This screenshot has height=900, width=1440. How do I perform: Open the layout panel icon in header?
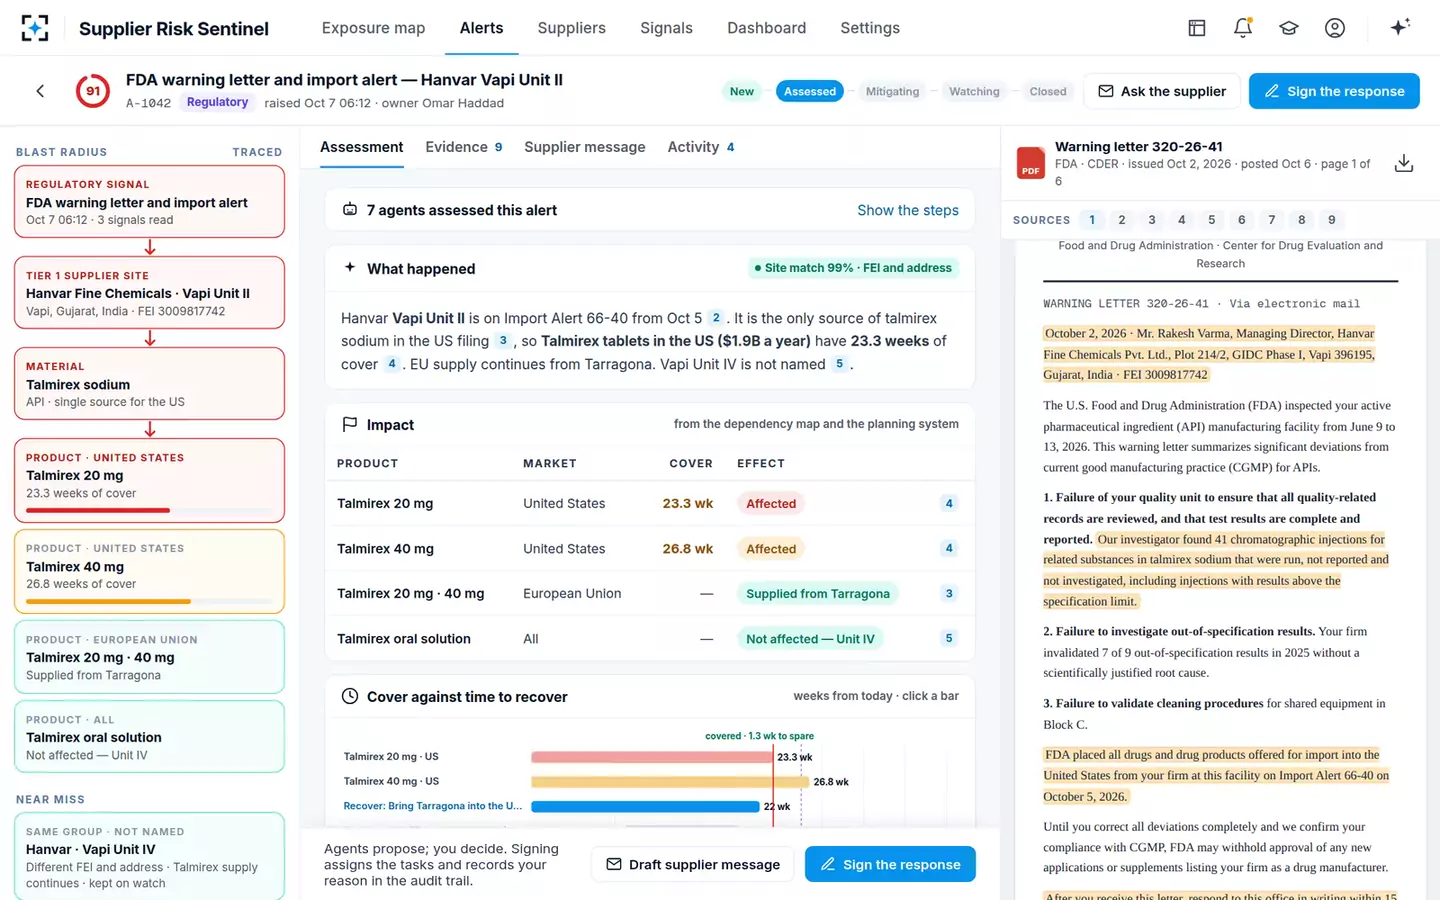pyautogui.click(x=1197, y=28)
